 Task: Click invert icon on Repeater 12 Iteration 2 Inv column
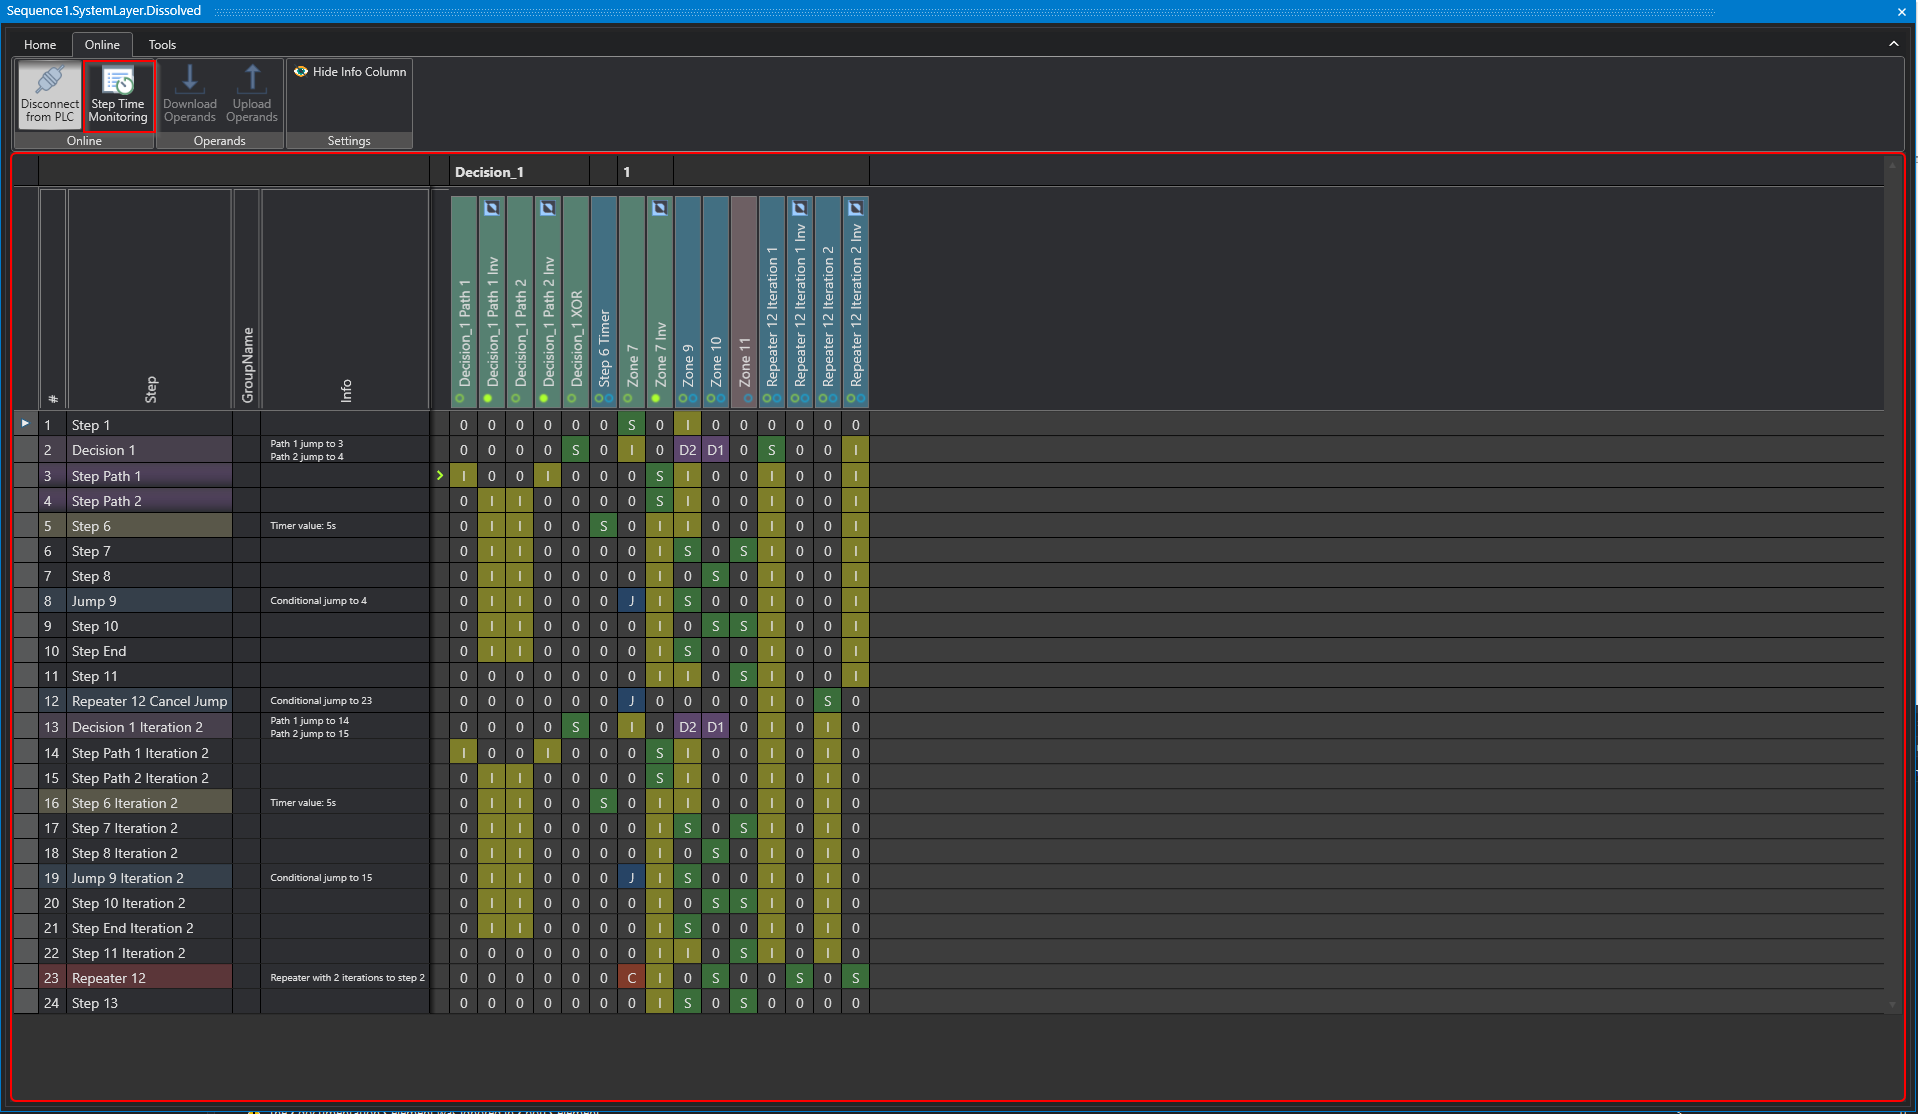click(856, 208)
